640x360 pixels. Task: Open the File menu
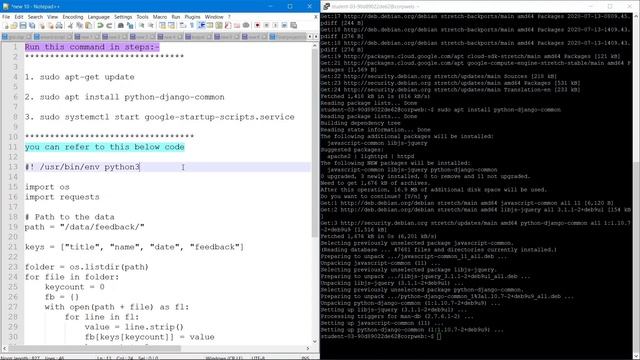coord(6,17)
